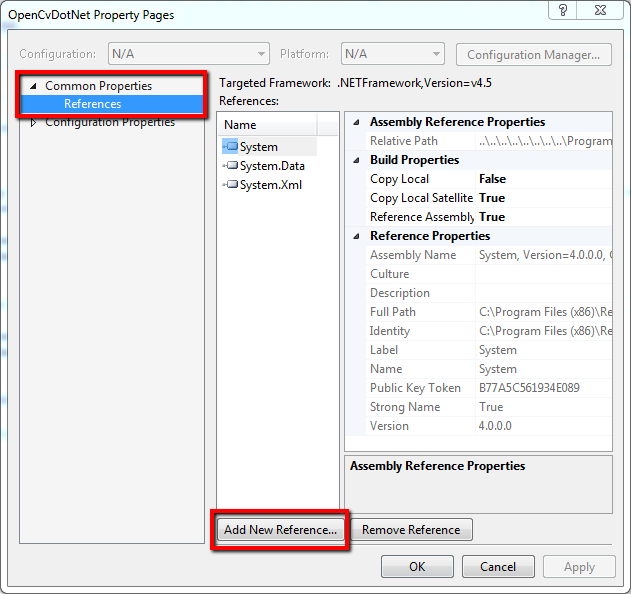Image resolution: width=631 pixels, height=594 pixels.
Task: Click the Strong Name True value
Action: coord(491,407)
